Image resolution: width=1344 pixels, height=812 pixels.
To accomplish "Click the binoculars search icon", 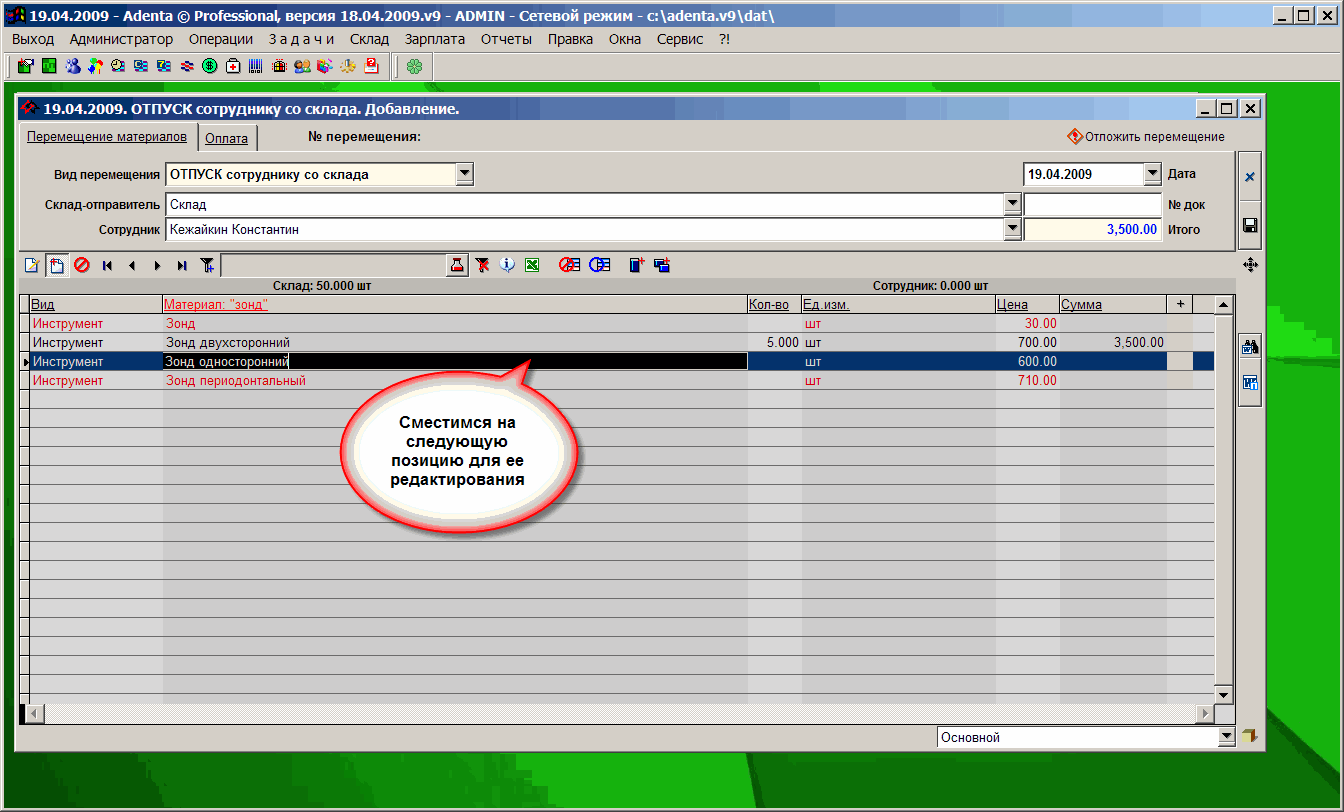I will [x=1249, y=347].
